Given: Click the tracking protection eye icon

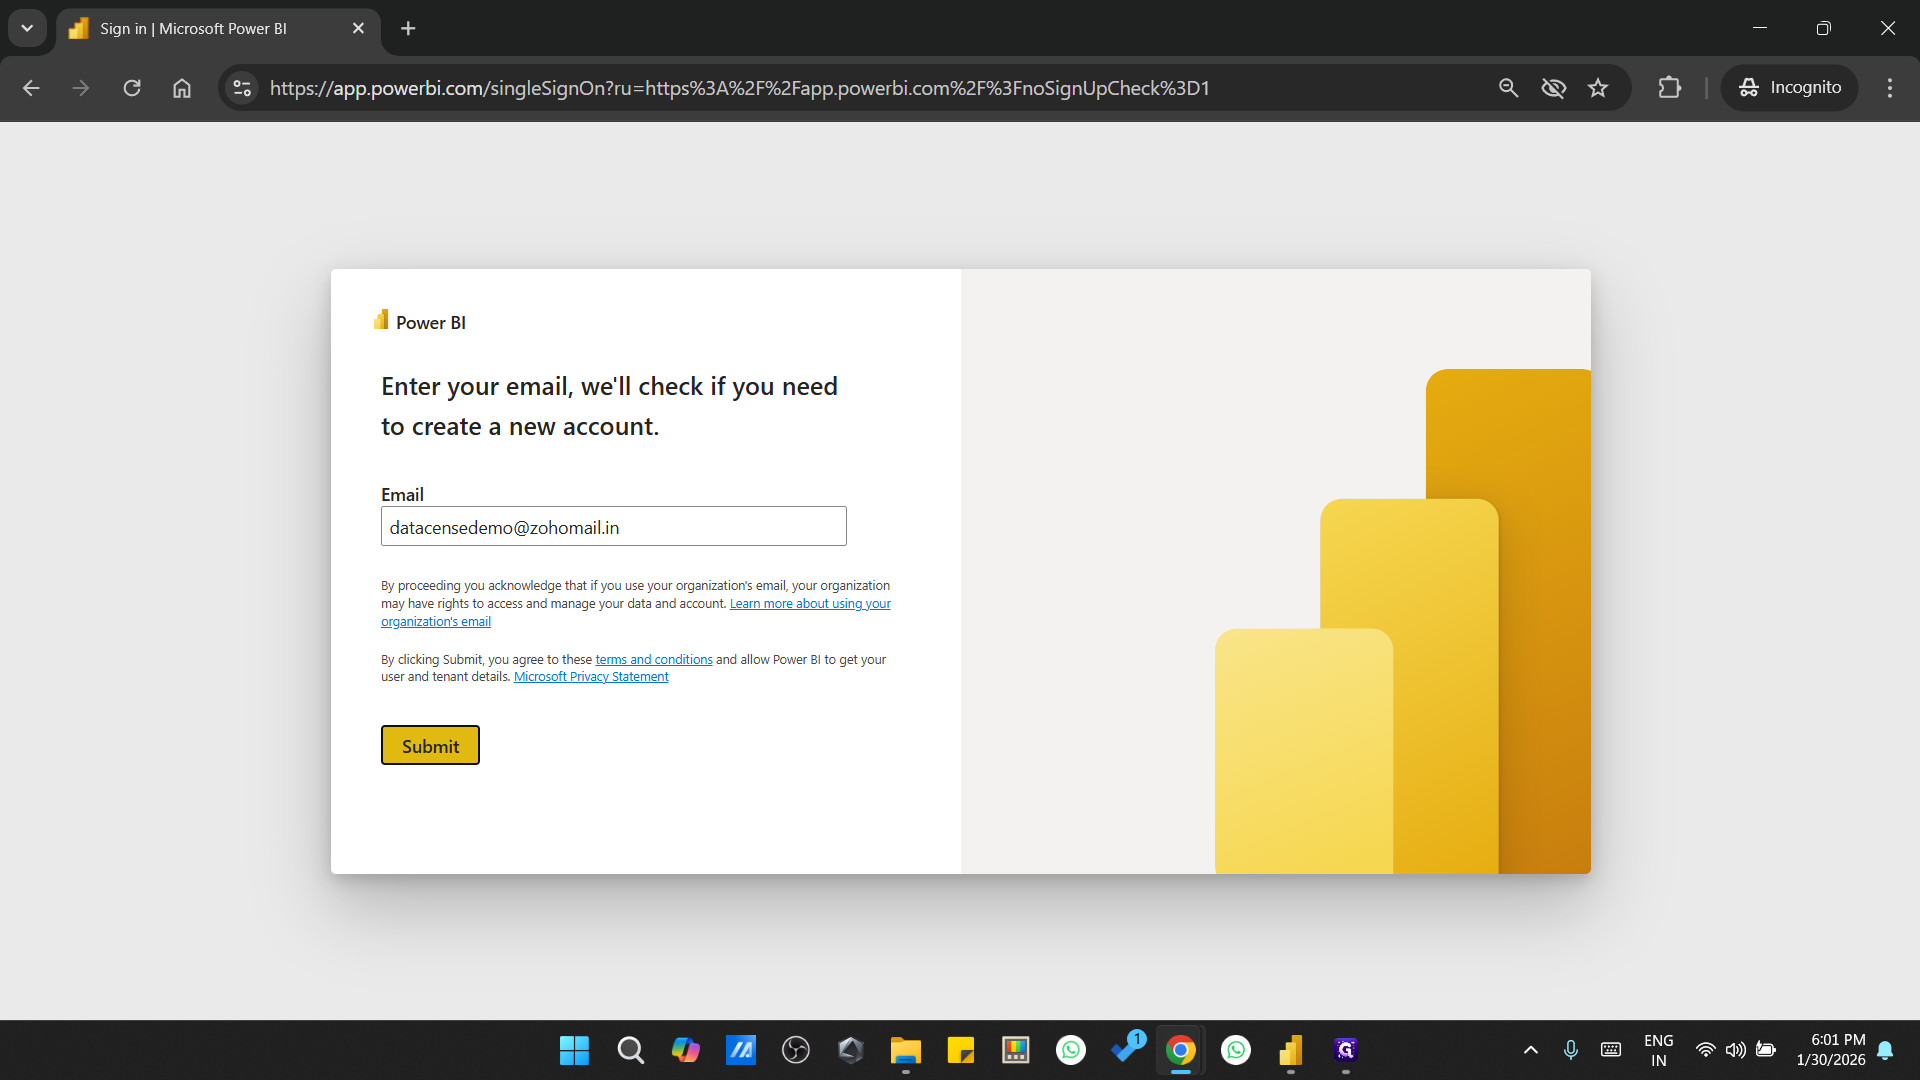Looking at the screenshot, I should click(1553, 88).
